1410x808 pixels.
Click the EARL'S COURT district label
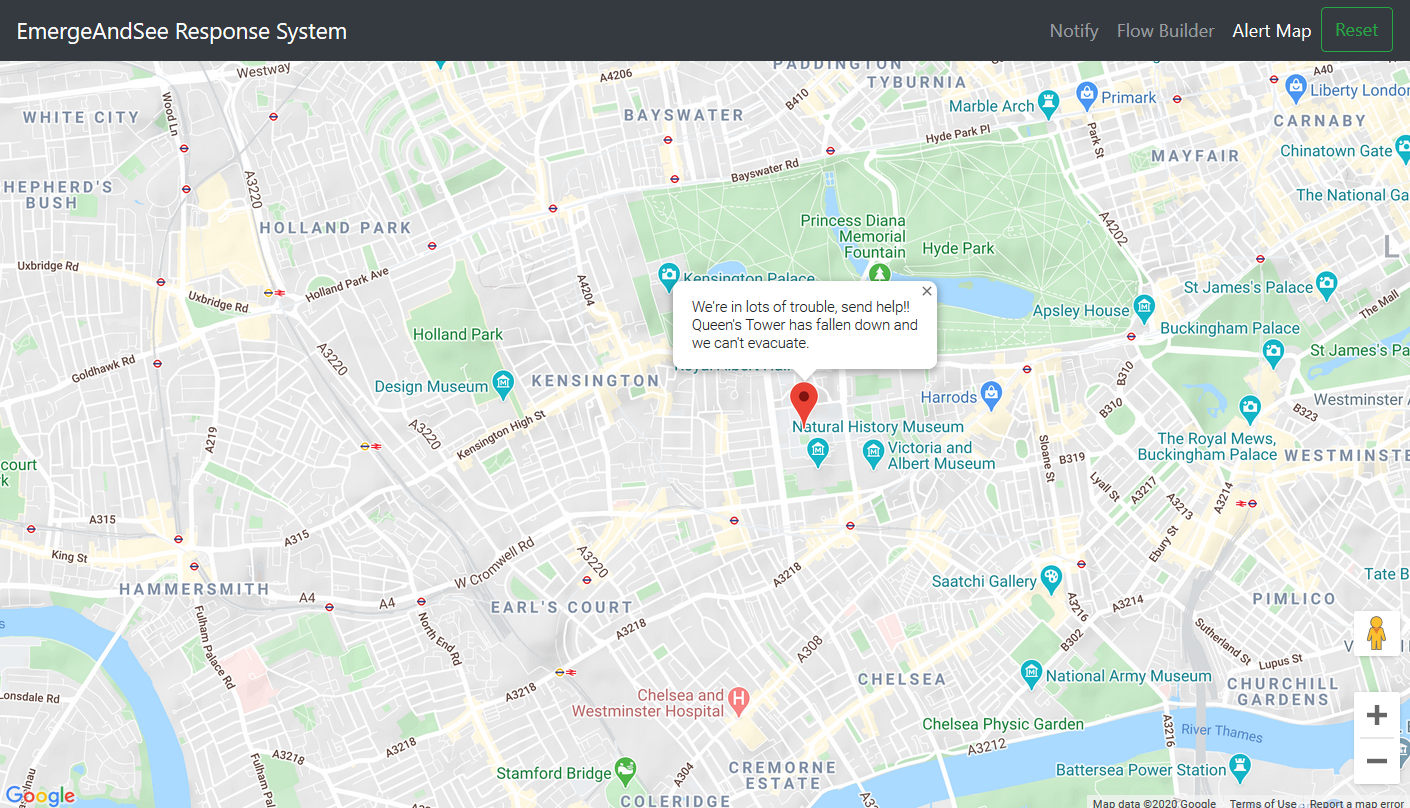click(562, 607)
